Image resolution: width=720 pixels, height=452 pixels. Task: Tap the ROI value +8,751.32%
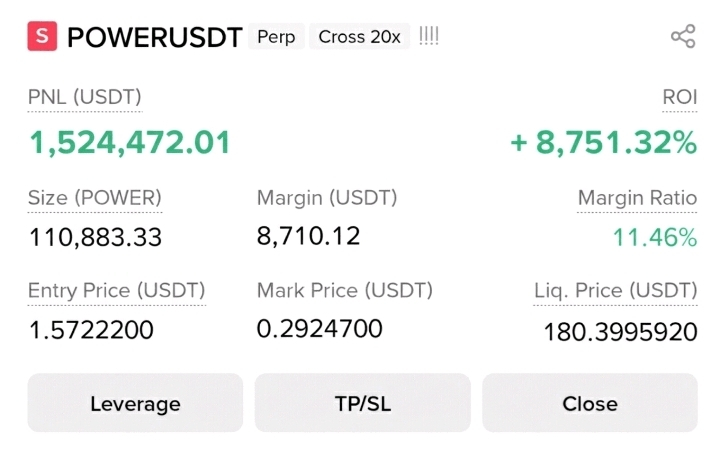tap(604, 142)
